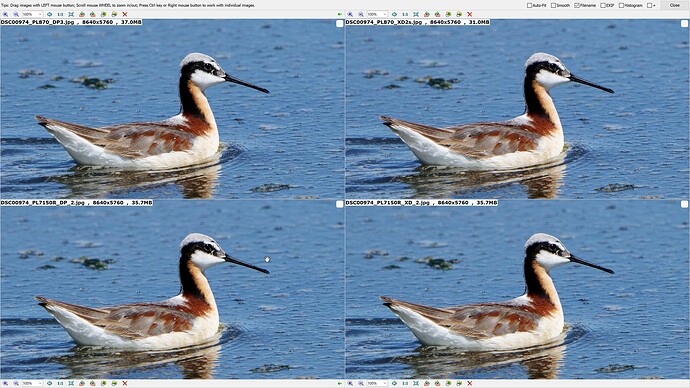This screenshot has height=388, width=690.
Task: Click the 1:1 icon below PL7150R_XD_2 image
Action: click(x=405, y=384)
